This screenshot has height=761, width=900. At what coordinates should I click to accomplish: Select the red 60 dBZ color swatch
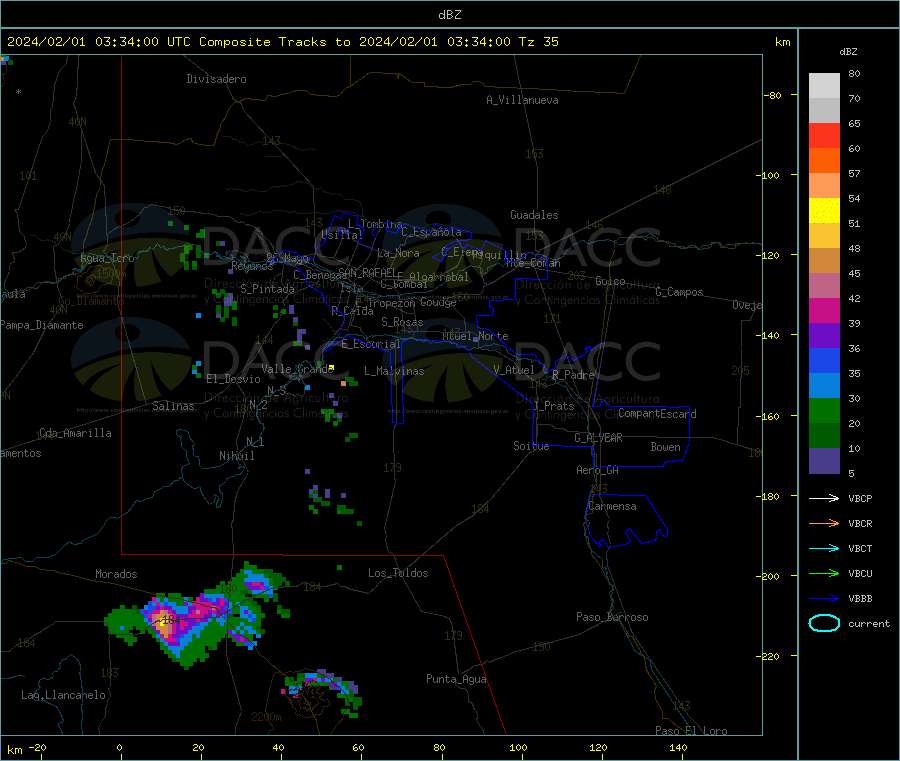824,135
